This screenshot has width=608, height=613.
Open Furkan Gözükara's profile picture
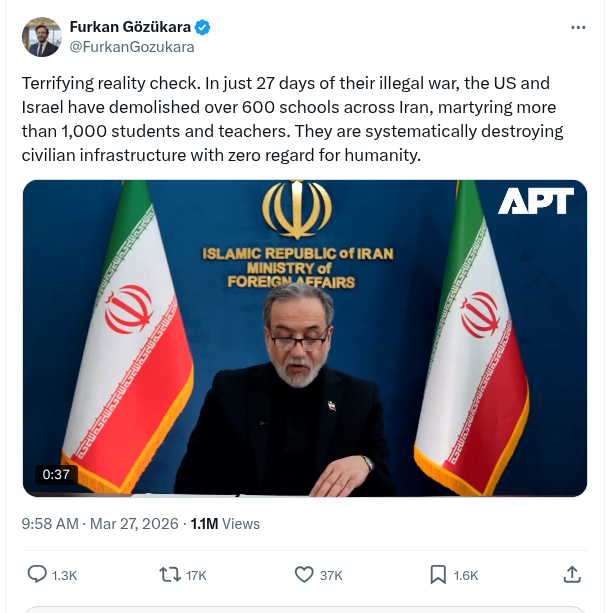point(41,37)
